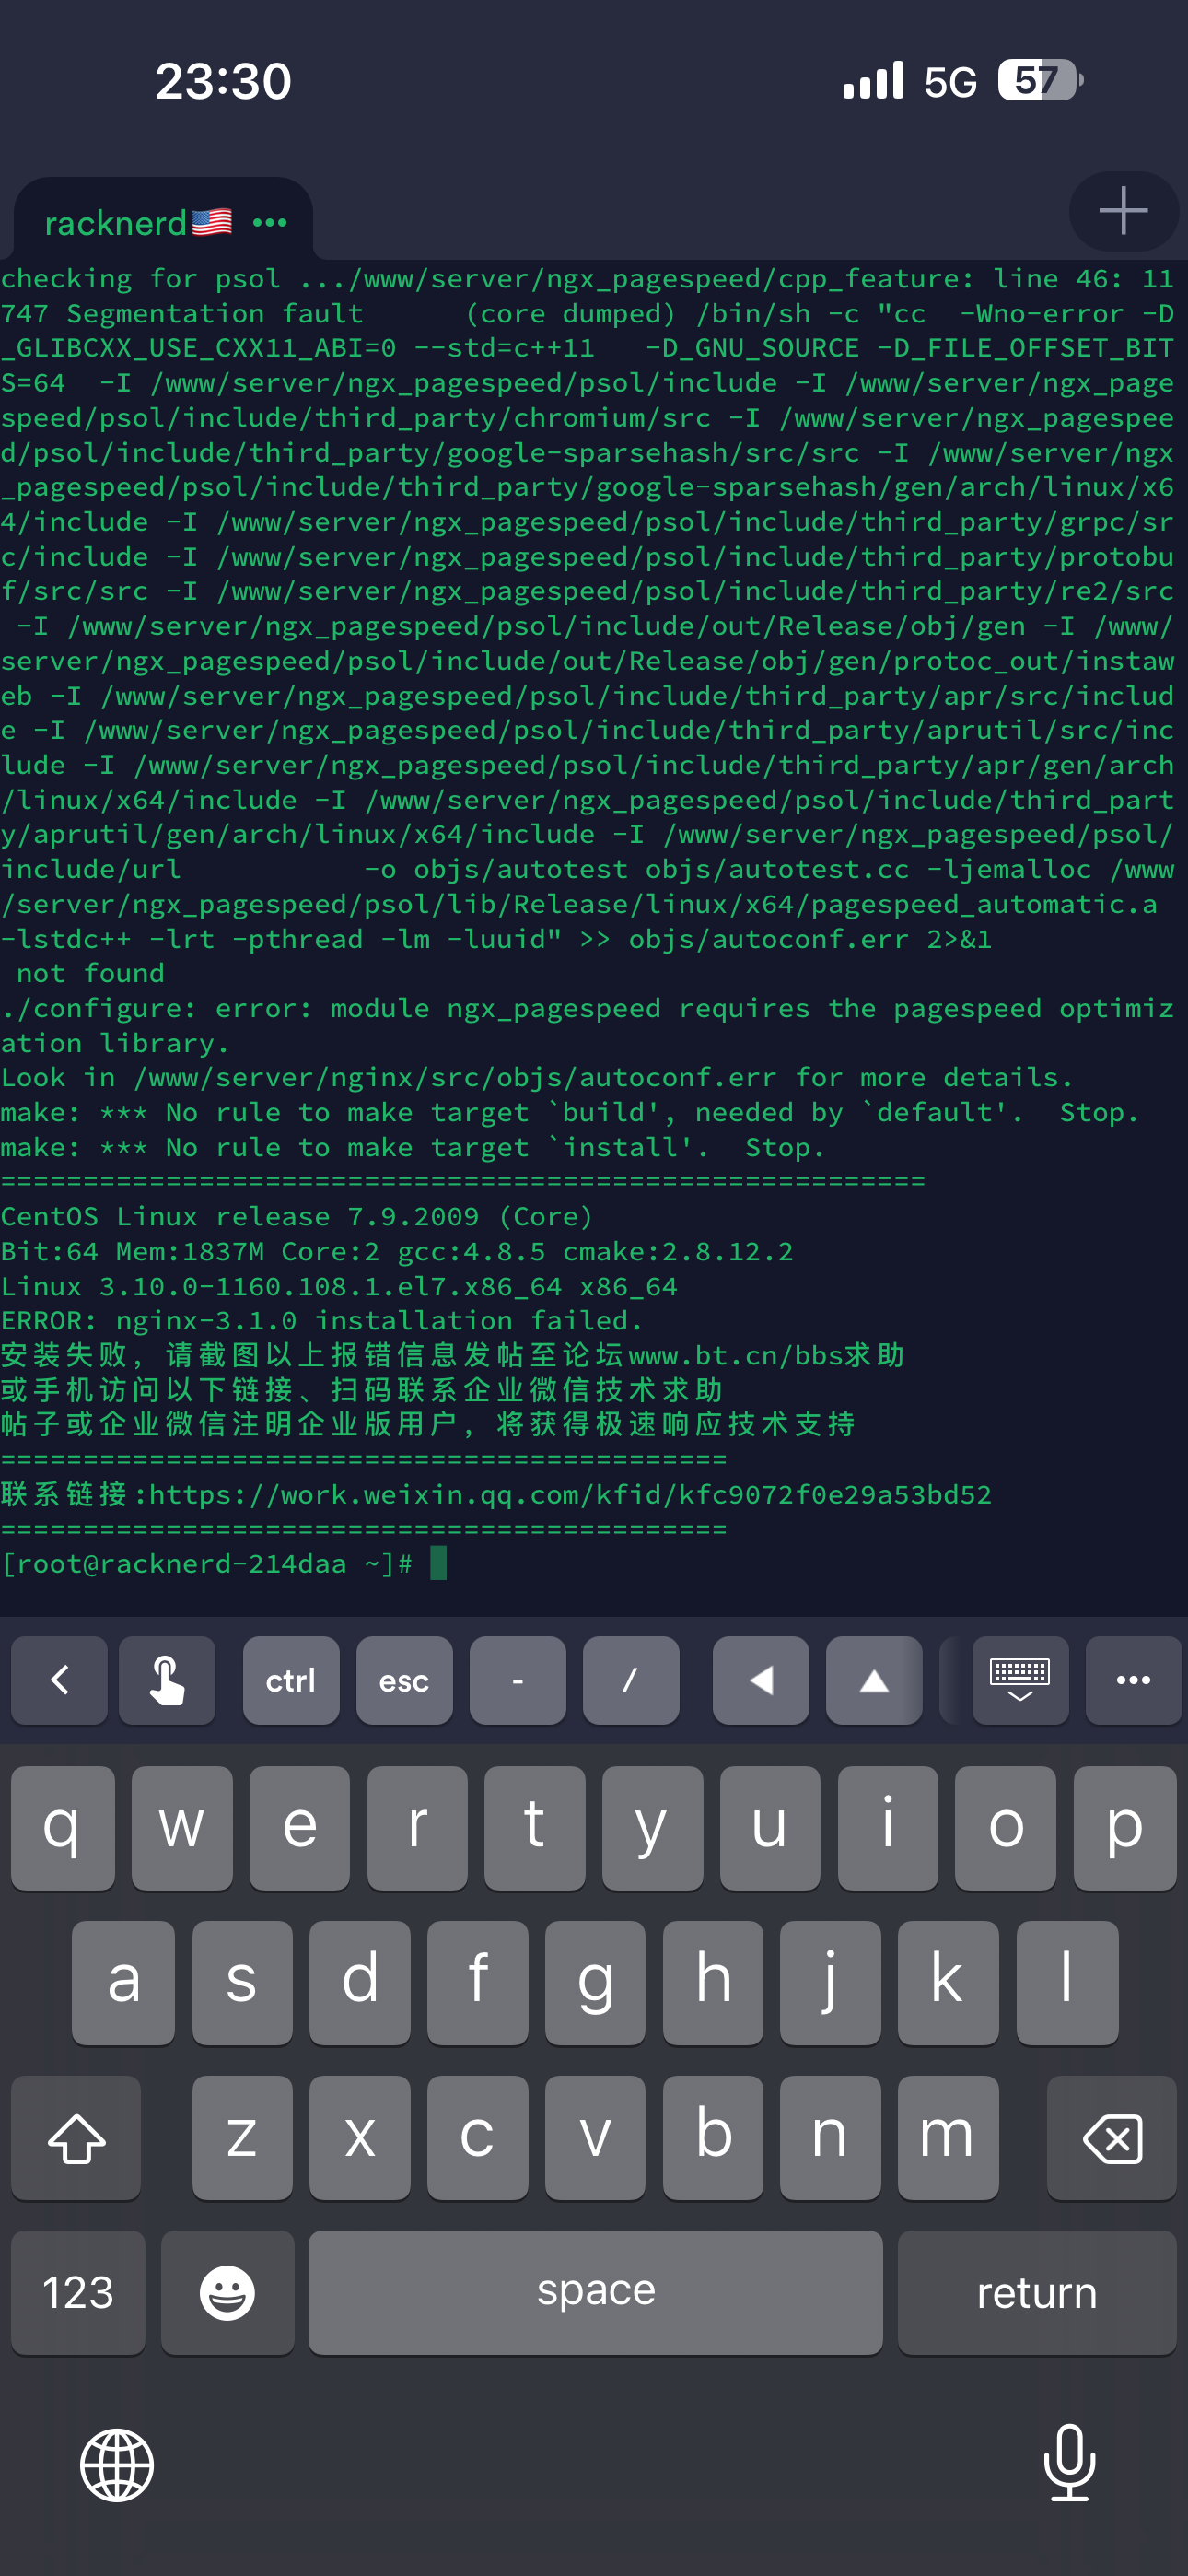Tap the j key
Viewport: 1188px width, 2576px height.
click(x=831, y=1982)
